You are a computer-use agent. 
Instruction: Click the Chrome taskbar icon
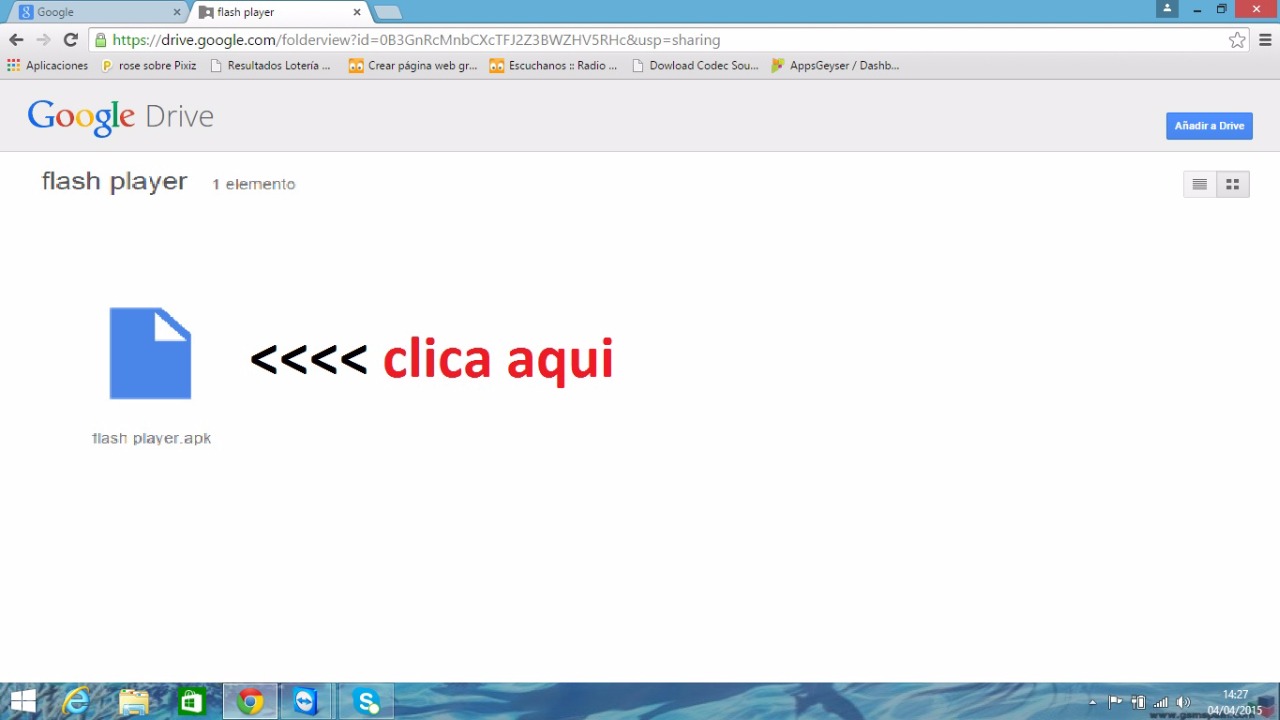point(250,701)
